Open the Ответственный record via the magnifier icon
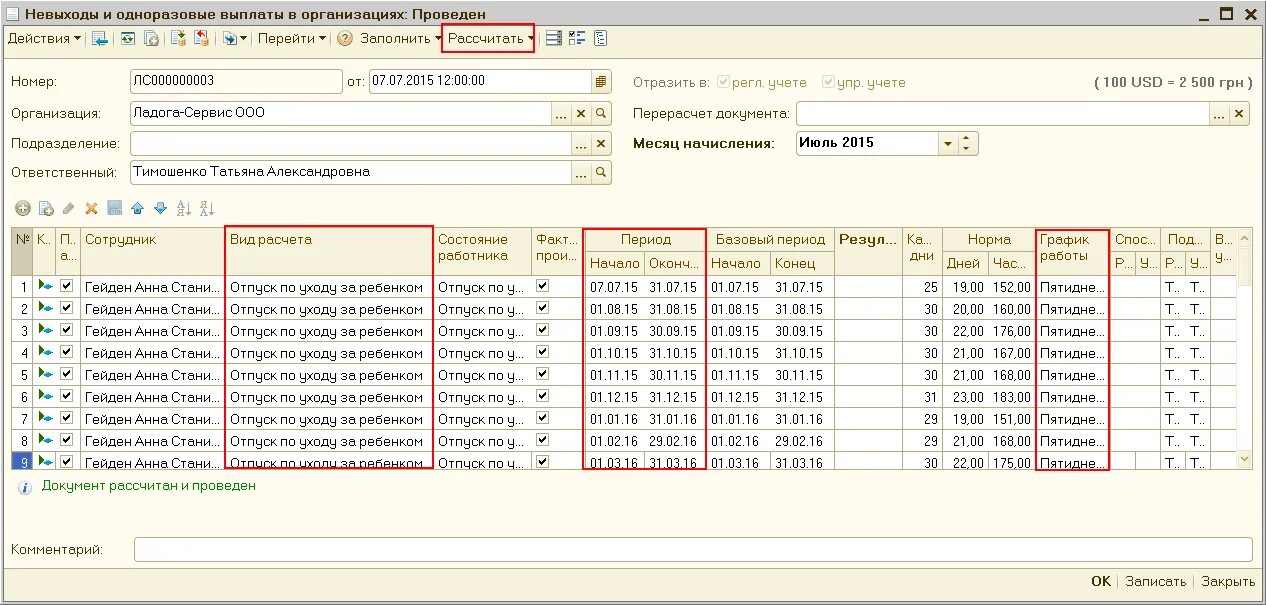 tap(601, 173)
